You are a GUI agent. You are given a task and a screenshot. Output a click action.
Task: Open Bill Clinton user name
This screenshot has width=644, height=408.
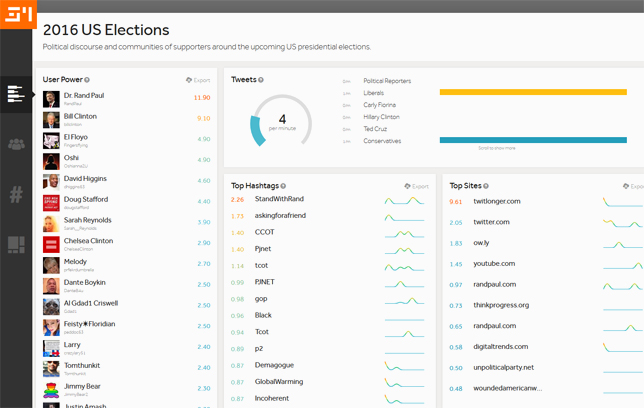click(80, 116)
